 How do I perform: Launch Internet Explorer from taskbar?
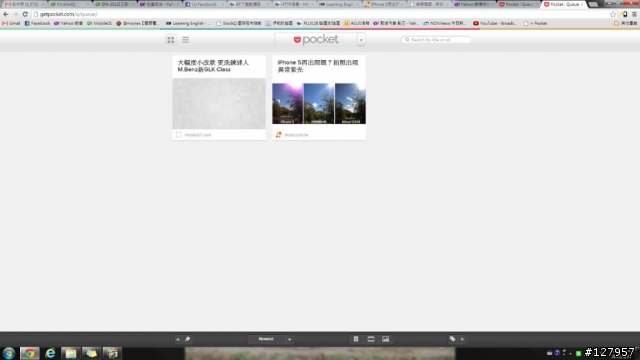(x=50, y=353)
